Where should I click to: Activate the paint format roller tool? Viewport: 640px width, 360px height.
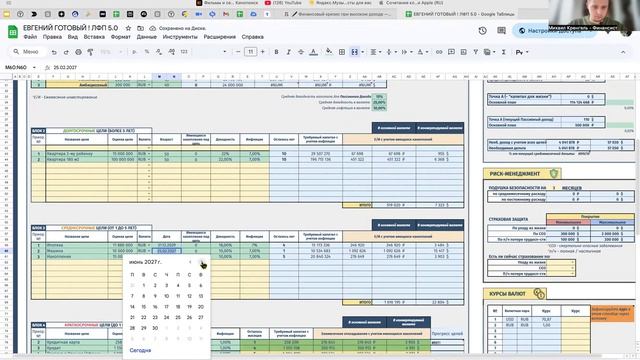[x=90, y=52]
